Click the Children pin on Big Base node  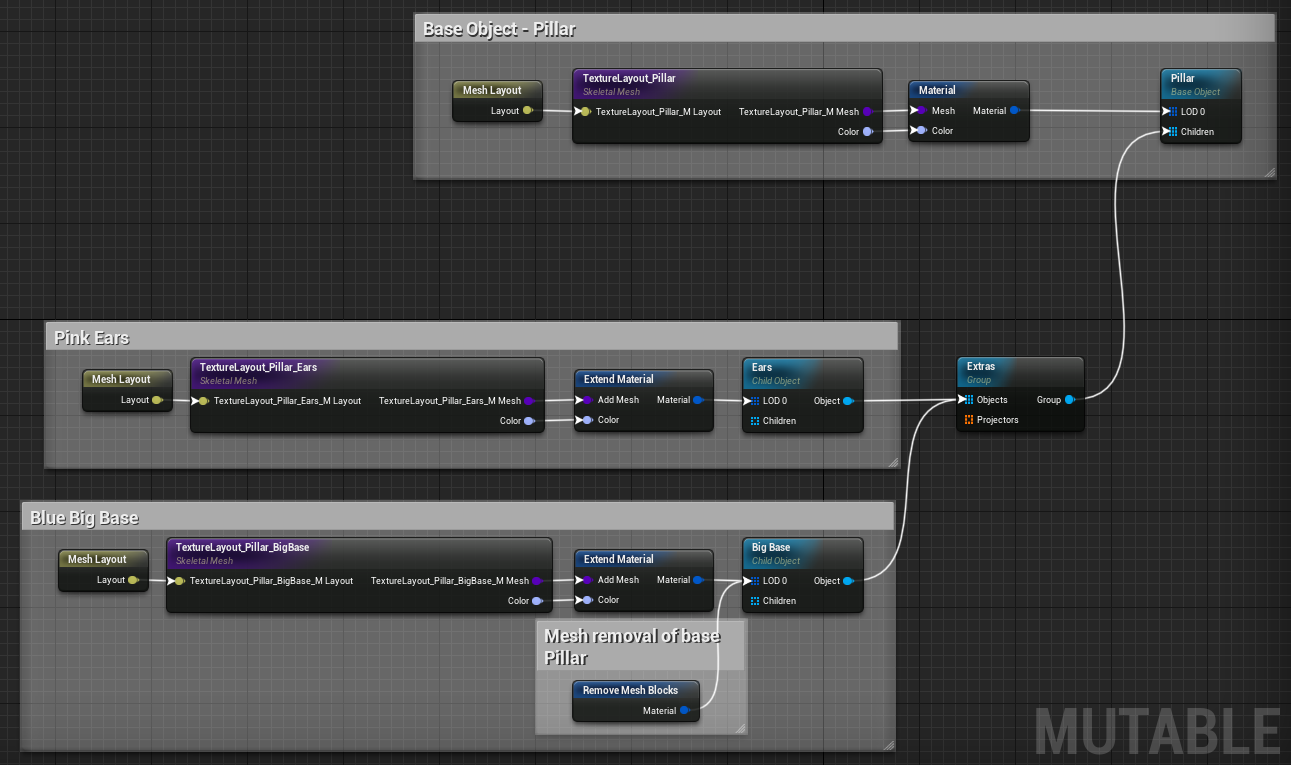[x=755, y=601]
